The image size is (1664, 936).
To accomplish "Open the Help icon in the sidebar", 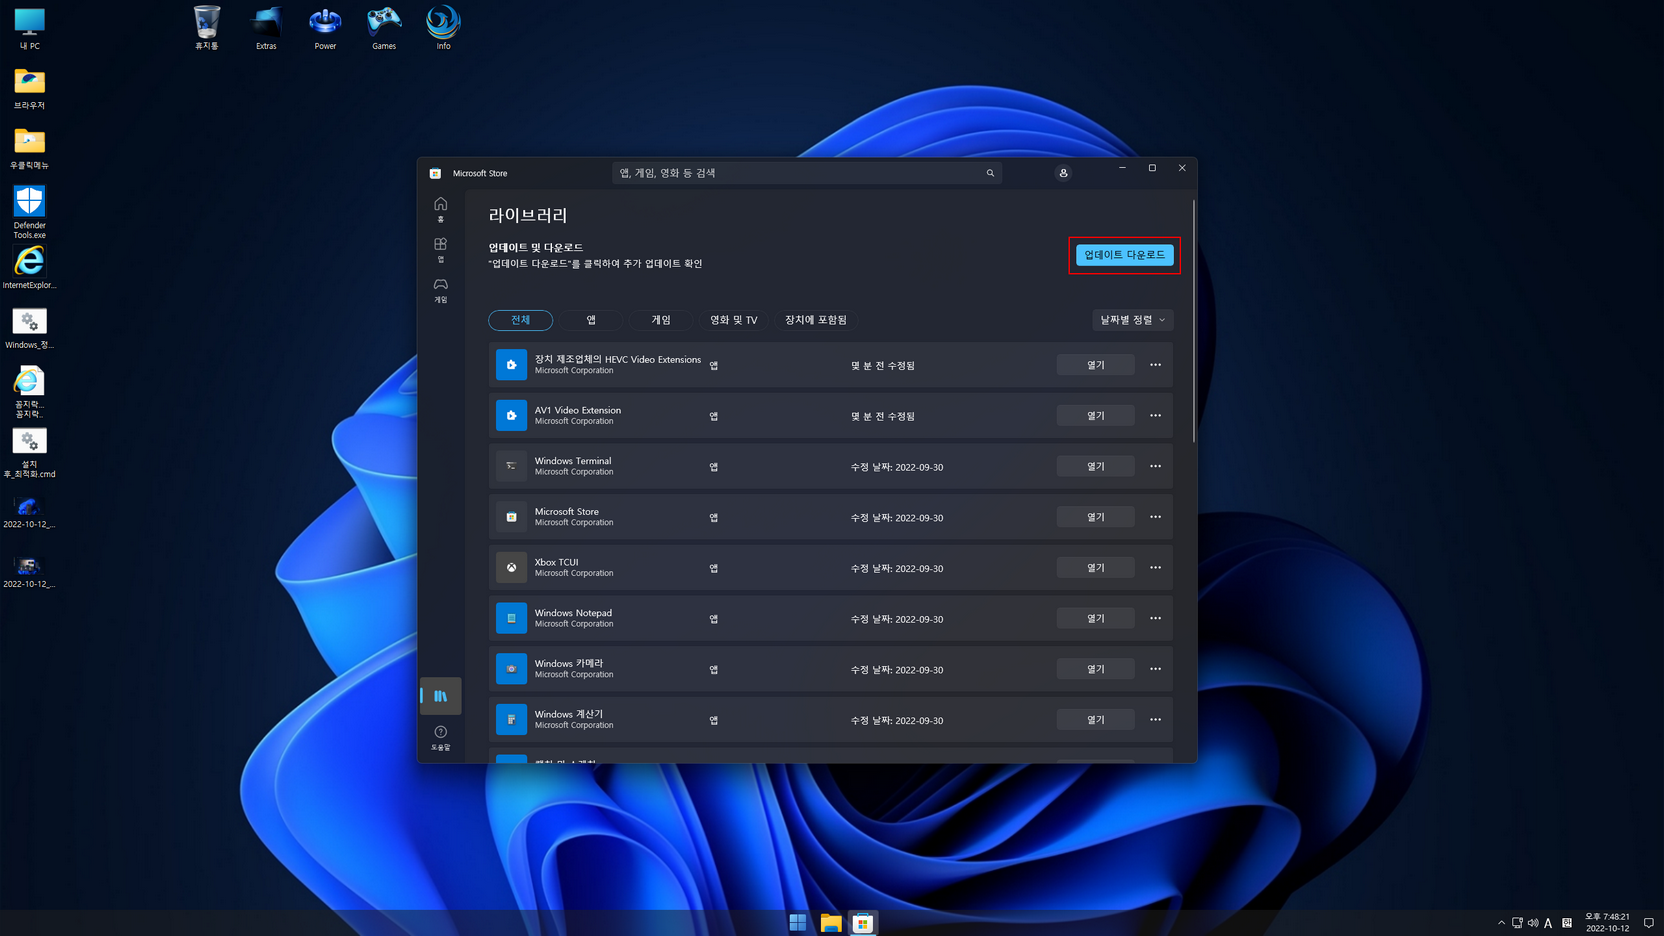I will coord(441,738).
